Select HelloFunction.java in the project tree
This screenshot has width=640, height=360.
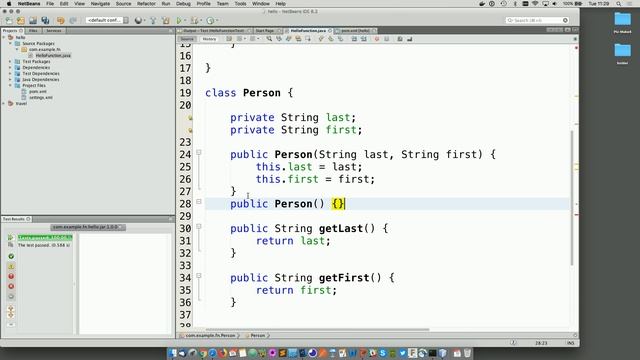pyautogui.click(x=53, y=56)
